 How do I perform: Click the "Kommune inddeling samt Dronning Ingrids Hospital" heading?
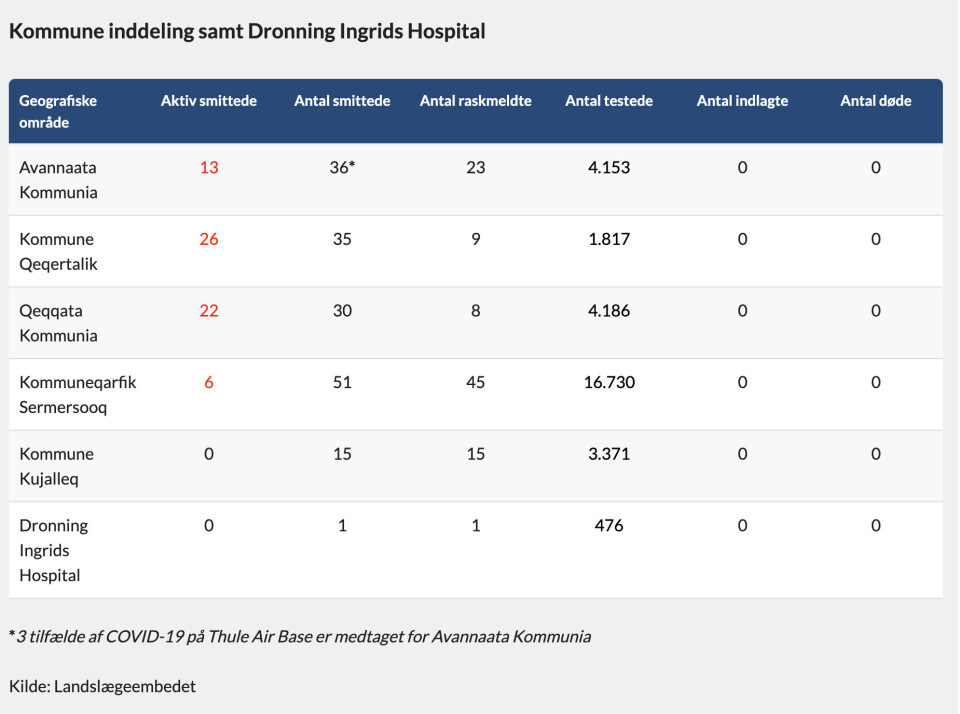point(247,31)
